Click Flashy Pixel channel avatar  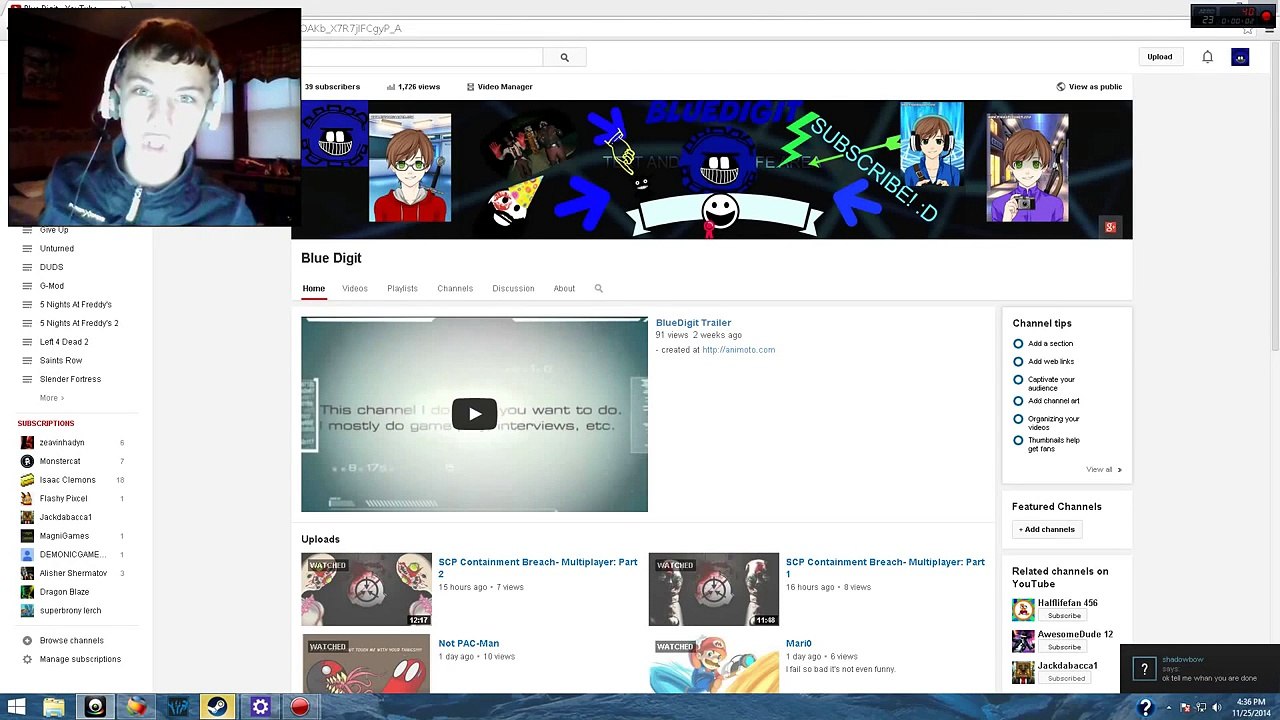[27, 498]
